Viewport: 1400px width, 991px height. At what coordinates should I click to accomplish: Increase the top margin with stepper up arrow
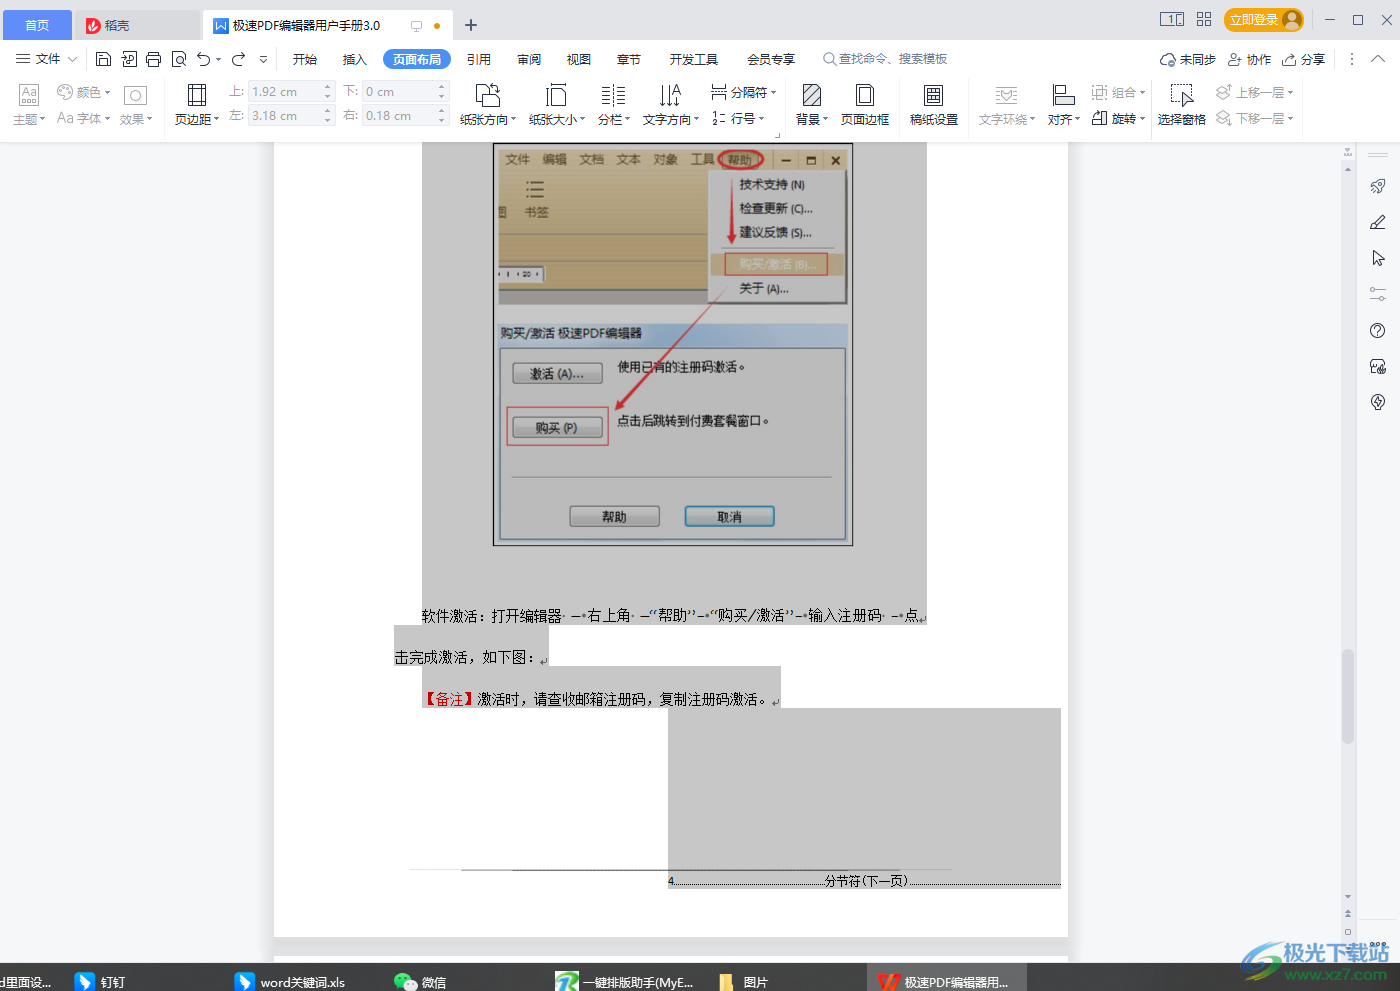327,87
